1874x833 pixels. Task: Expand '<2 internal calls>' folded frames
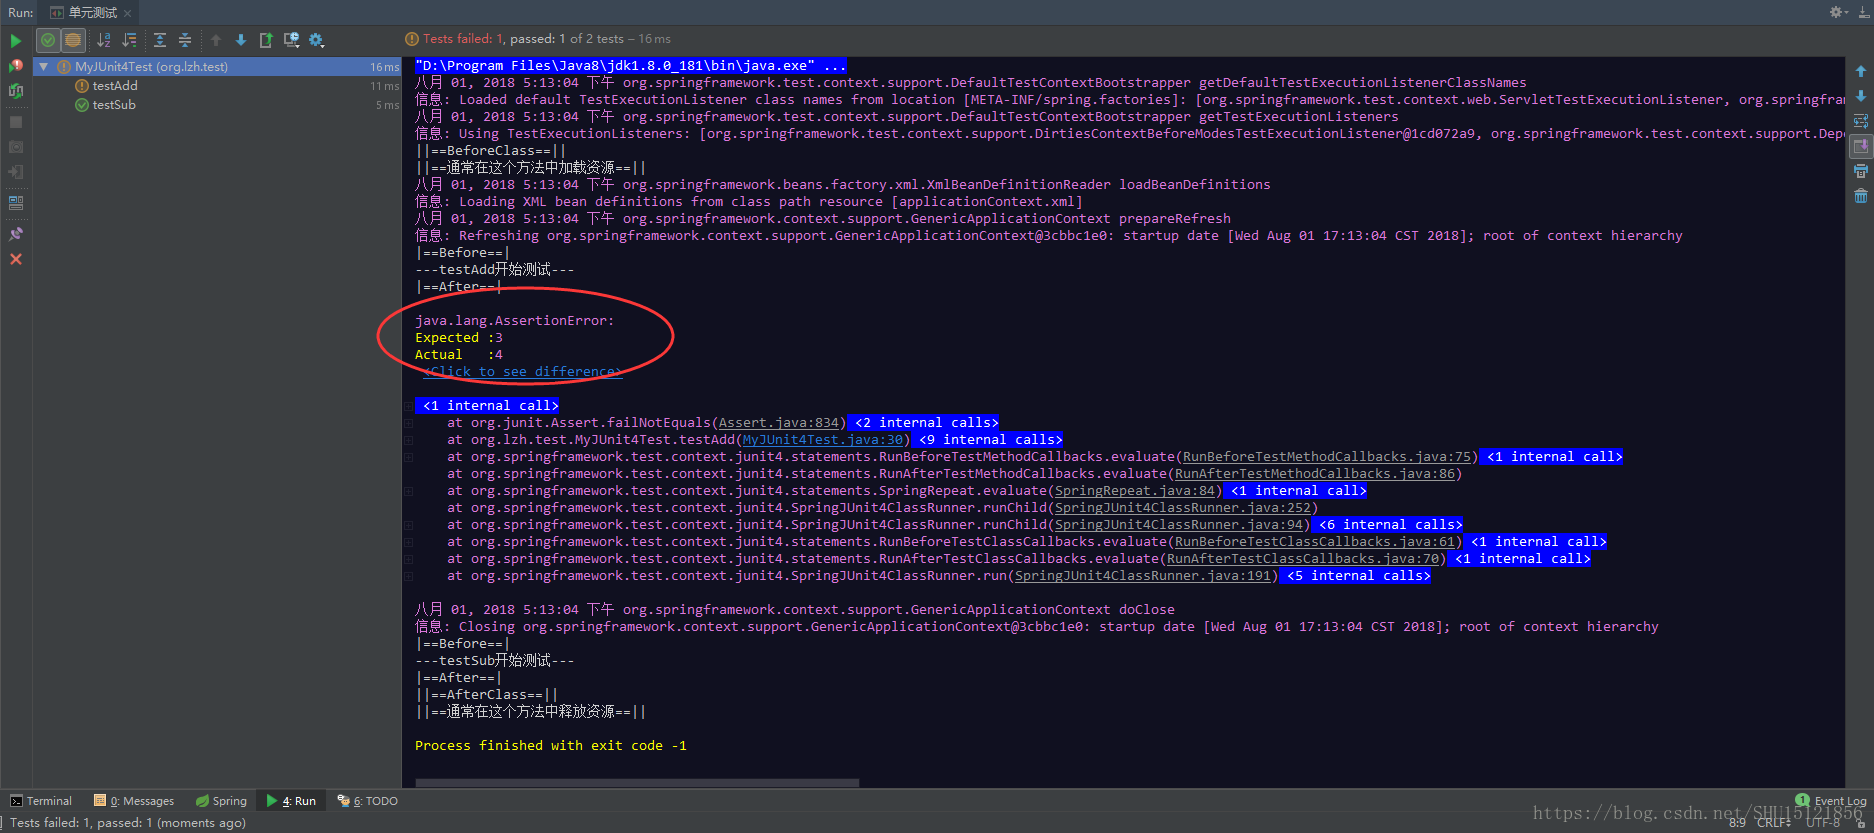pos(923,423)
